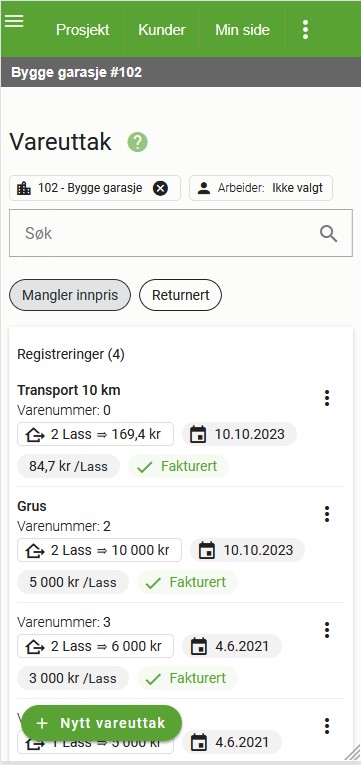Click the 2 Lass ⇒ 169,4 kr chip
This screenshot has height=765, width=361.
coord(95,434)
